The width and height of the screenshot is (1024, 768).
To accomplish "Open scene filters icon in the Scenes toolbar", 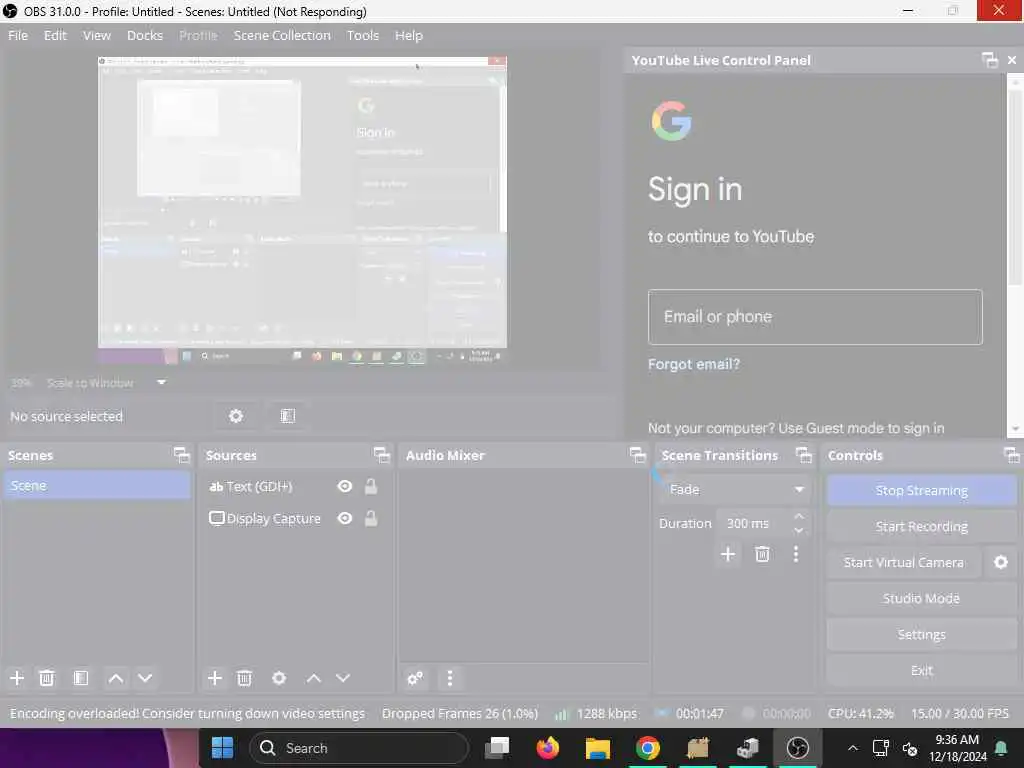I will 81,678.
